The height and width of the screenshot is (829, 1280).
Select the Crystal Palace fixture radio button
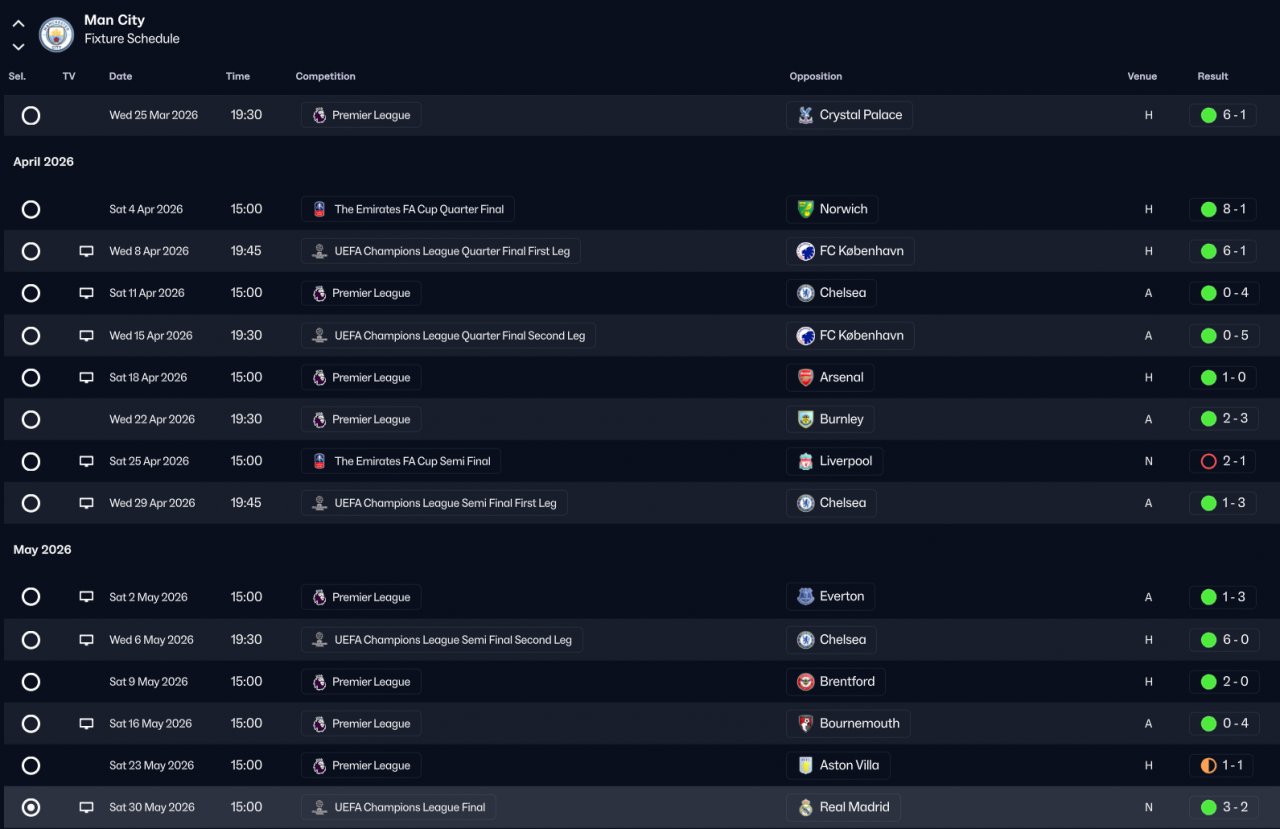point(31,116)
